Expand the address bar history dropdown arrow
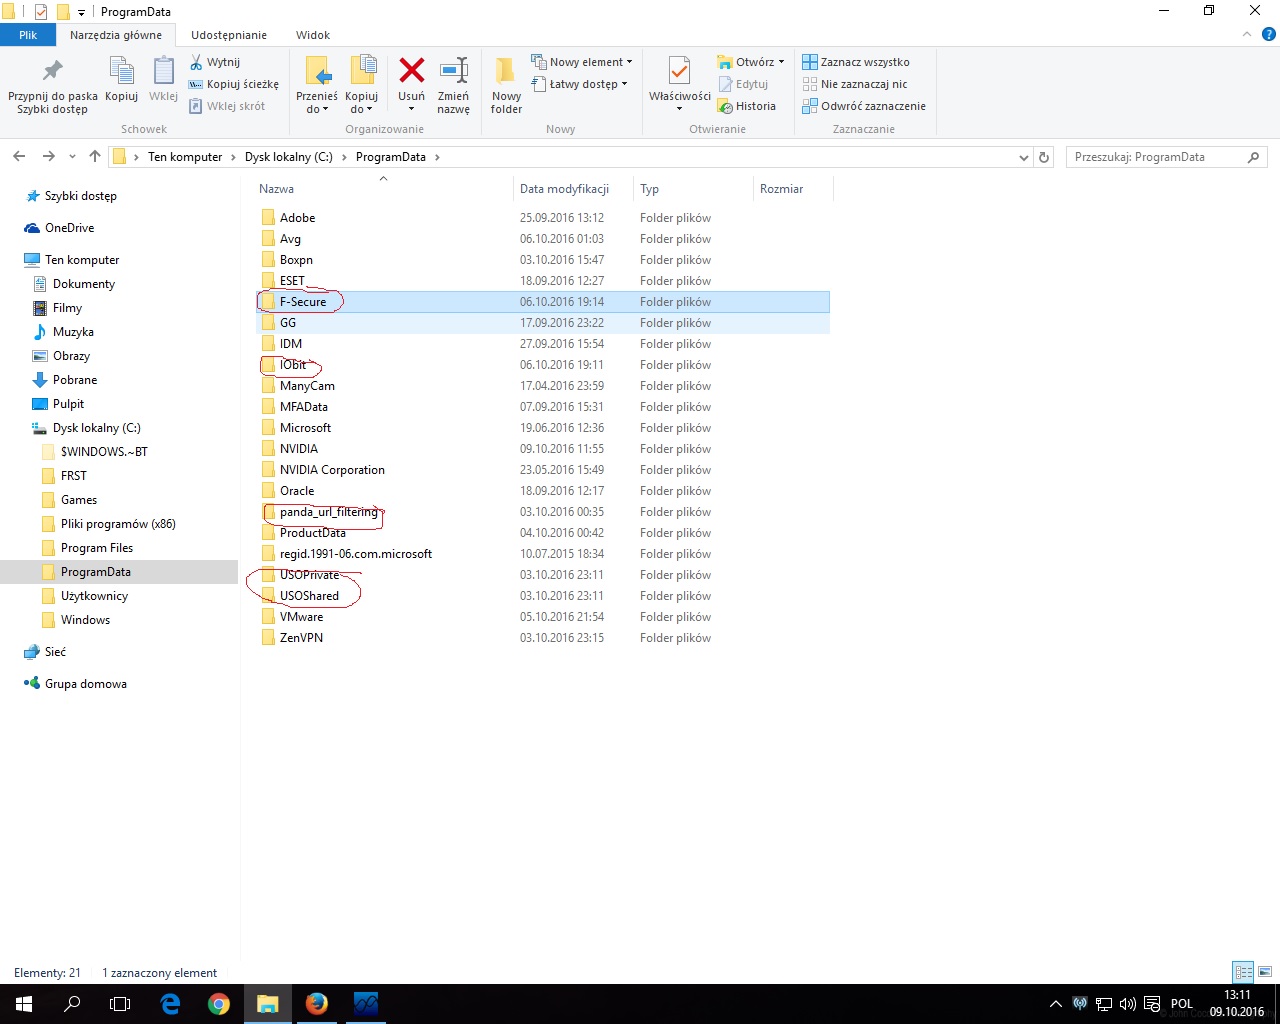1280x1024 pixels. [1023, 157]
